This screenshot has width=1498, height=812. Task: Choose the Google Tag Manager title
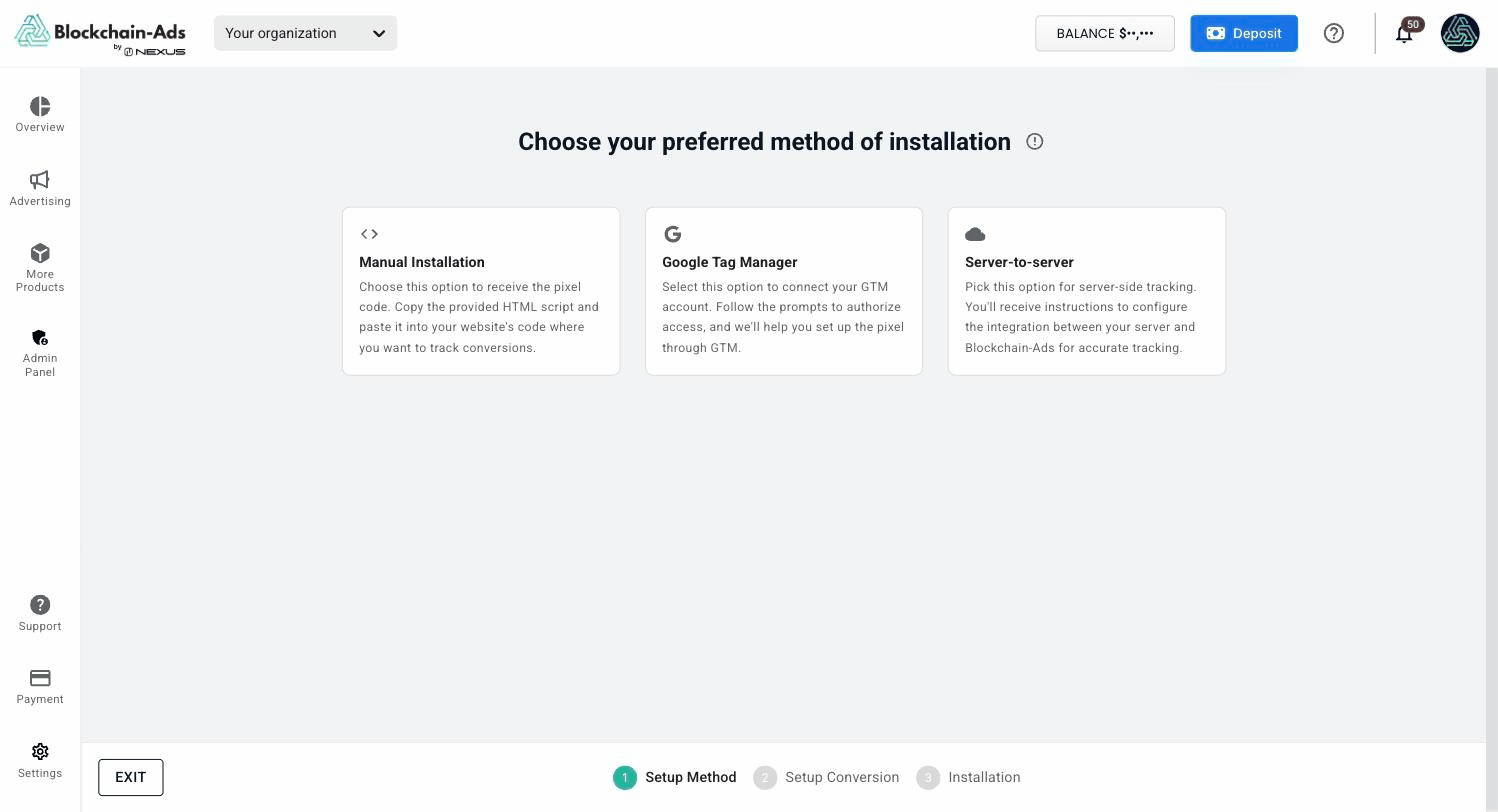pyautogui.click(x=730, y=262)
